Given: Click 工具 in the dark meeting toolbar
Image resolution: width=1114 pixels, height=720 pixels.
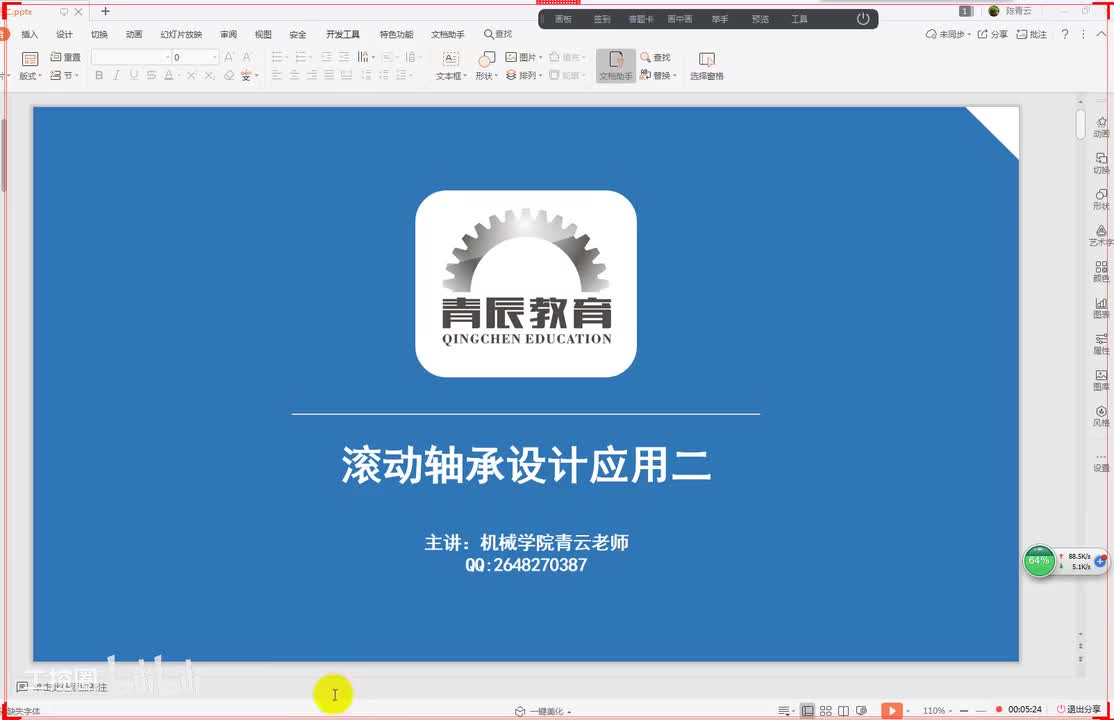Looking at the screenshot, I should pos(799,19).
